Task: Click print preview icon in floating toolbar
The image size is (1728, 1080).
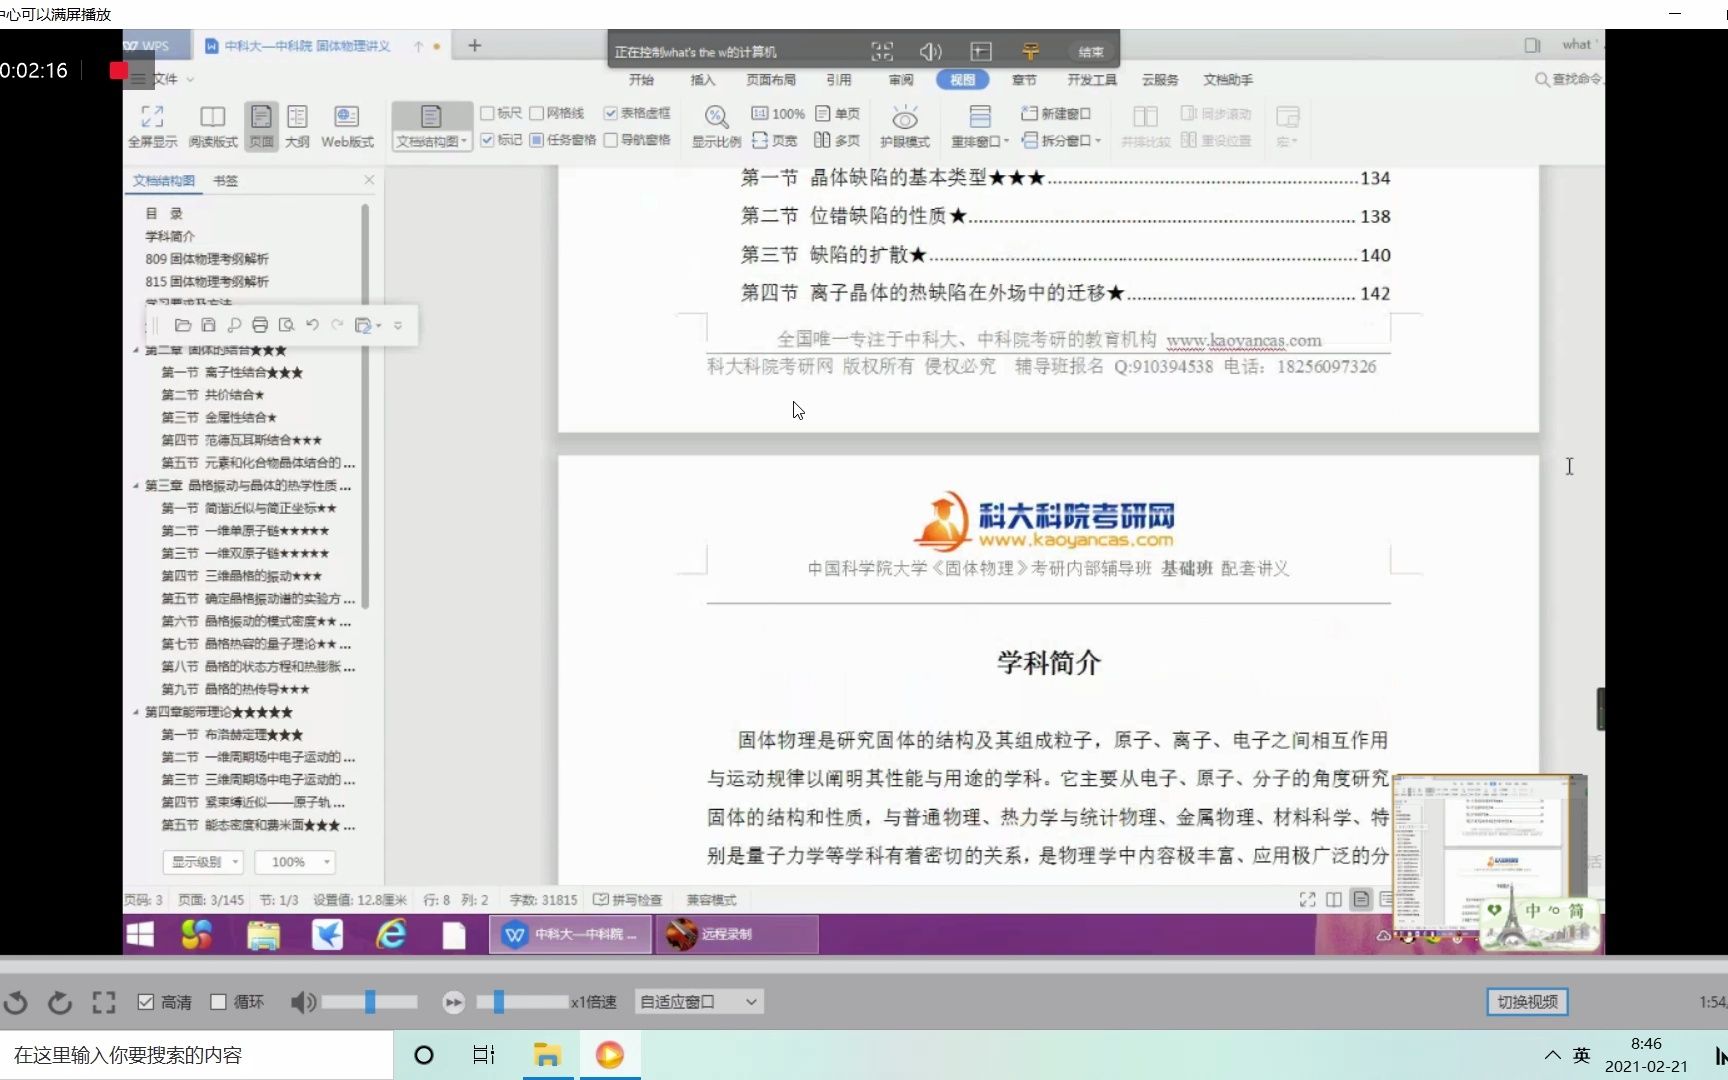Action: [x=286, y=325]
